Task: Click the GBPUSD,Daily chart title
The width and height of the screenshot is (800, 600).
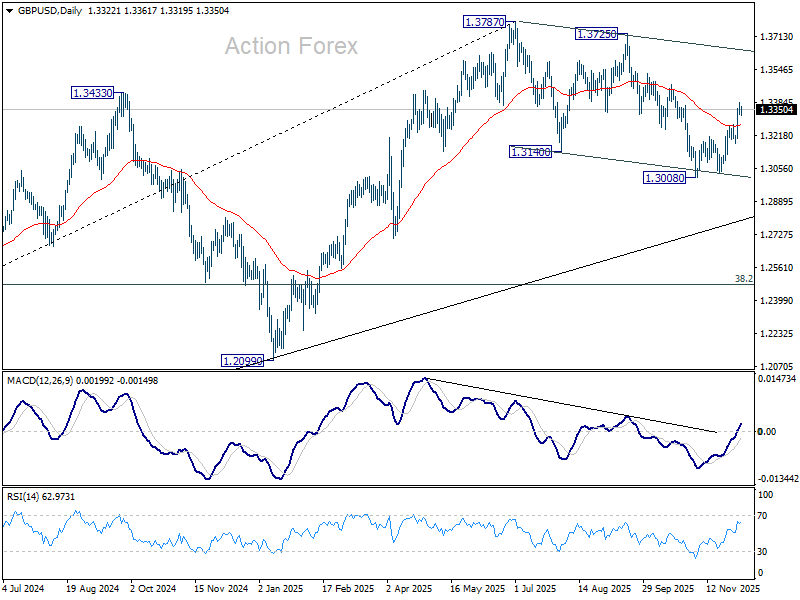Action: 50,11
